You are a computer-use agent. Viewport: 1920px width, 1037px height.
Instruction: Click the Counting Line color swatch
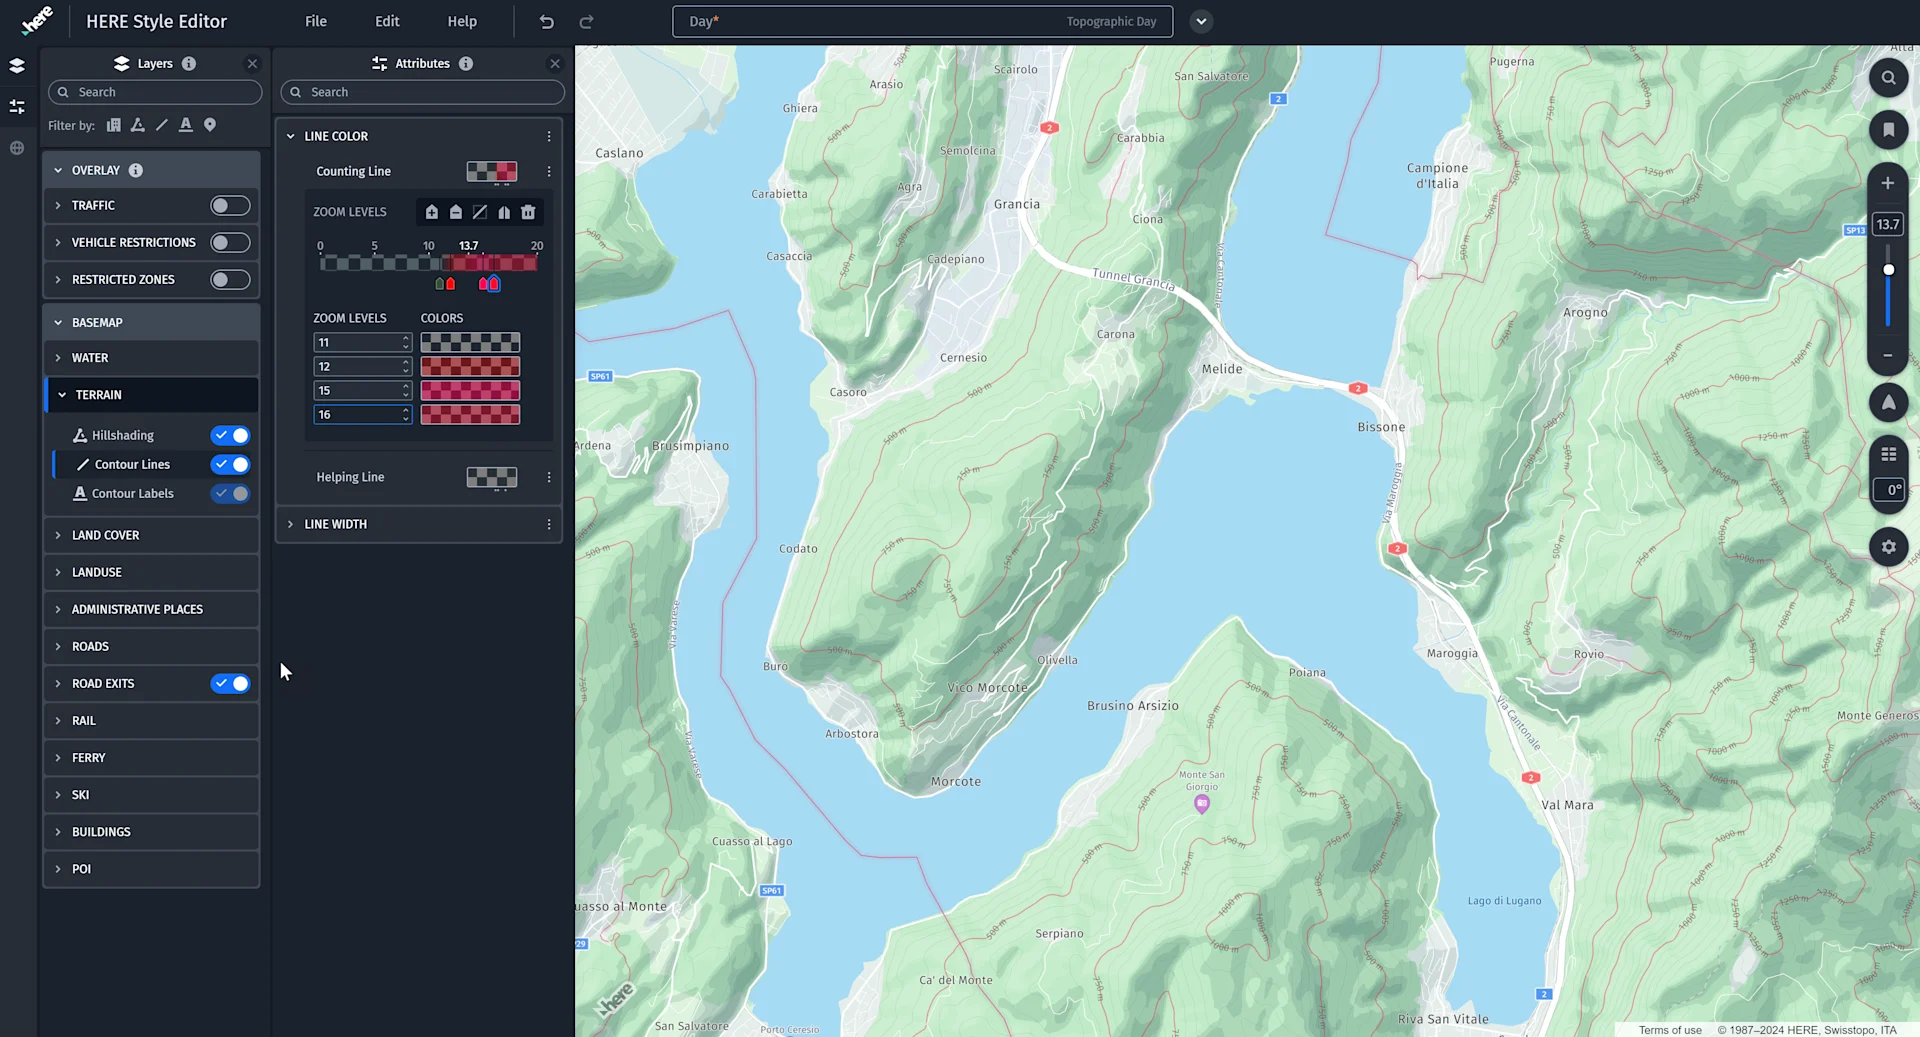[x=491, y=171]
